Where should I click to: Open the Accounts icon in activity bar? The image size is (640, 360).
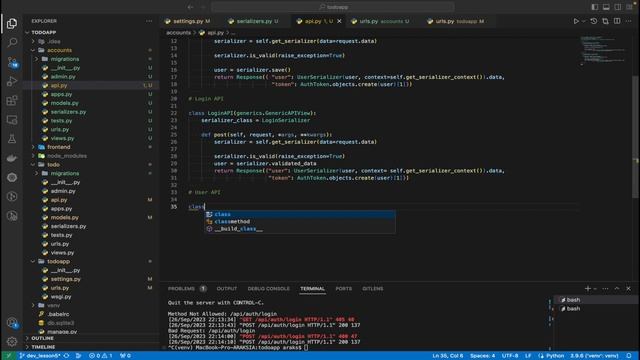click(12, 323)
